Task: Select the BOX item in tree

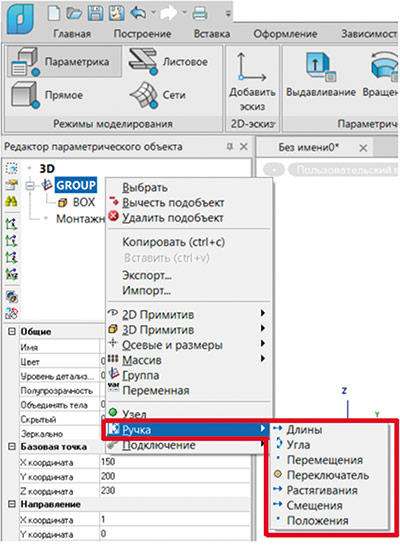Action: pos(84,202)
